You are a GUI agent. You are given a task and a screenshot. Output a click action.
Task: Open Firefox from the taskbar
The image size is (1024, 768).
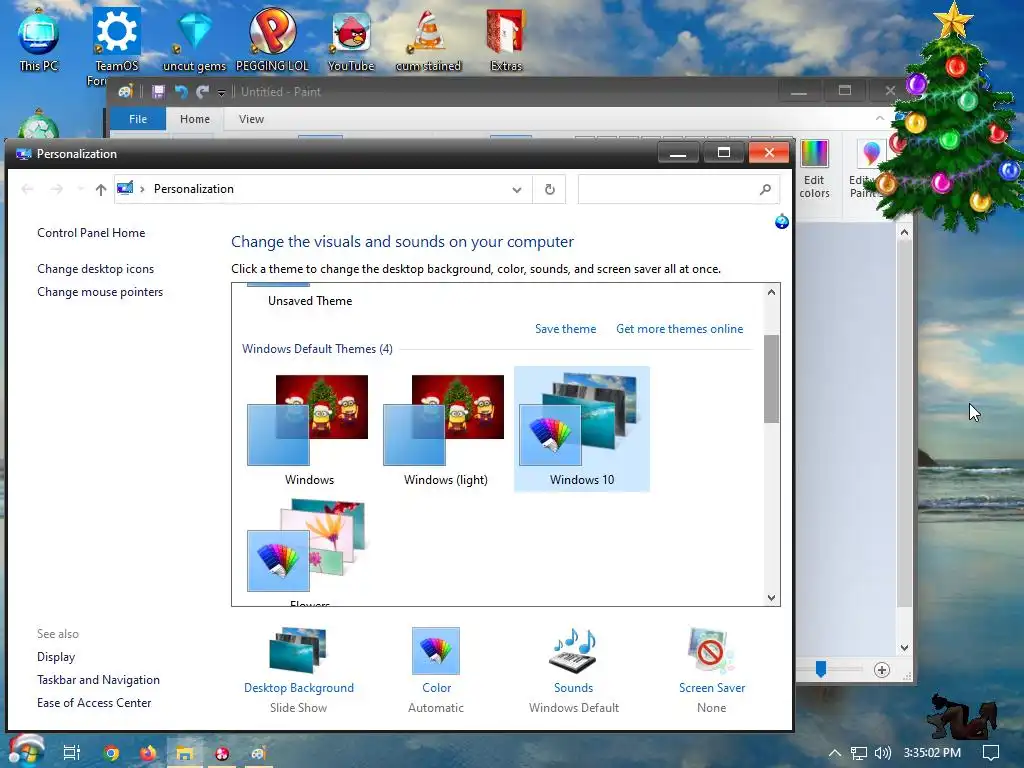click(148, 753)
